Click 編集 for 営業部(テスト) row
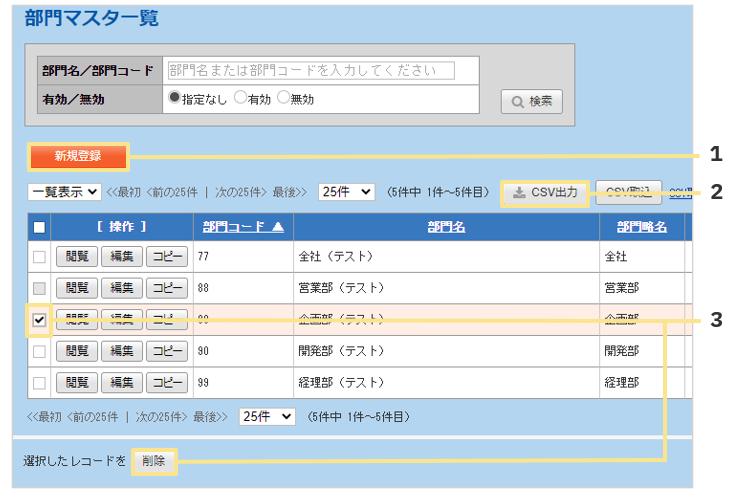The image size is (733, 495). click(x=121, y=289)
